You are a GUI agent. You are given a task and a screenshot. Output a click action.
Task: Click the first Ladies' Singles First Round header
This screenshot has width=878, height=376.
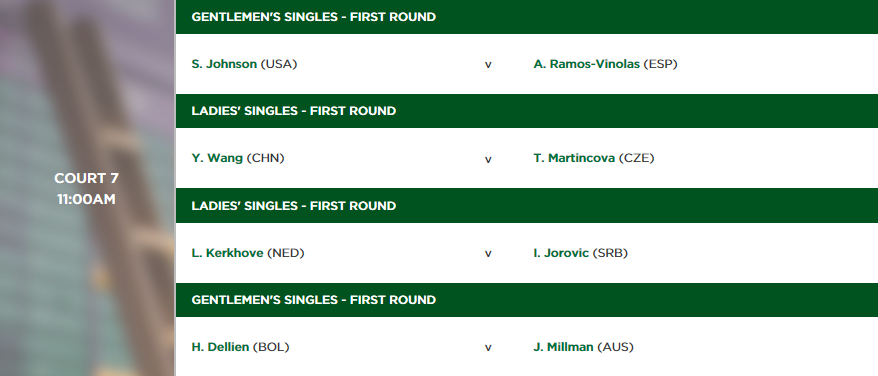click(x=526, y=111)
